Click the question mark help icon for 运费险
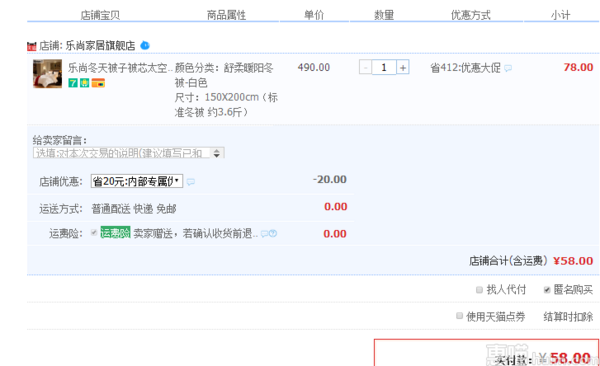Image resolution: width=600 pixels, height=366 pixels. click(x=273, y=234)
